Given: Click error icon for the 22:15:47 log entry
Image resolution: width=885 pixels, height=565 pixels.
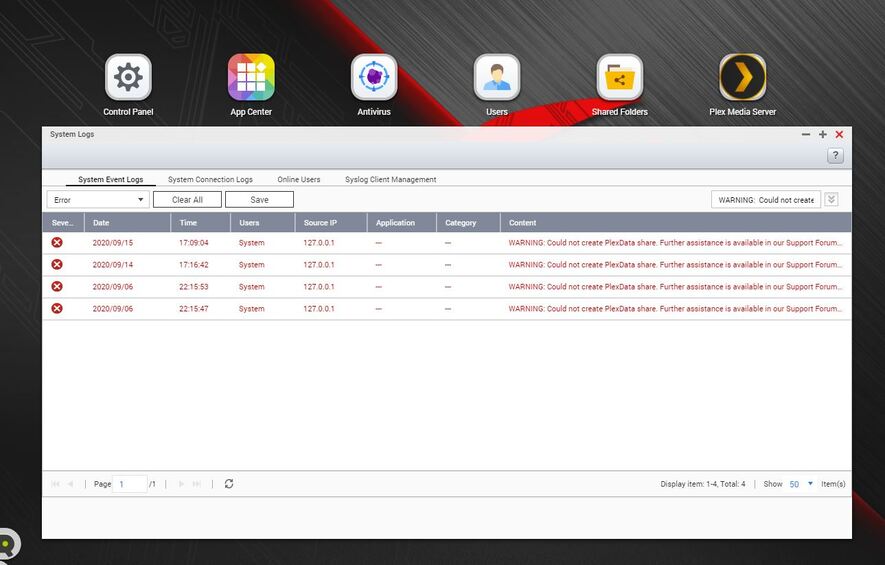Looking at the screenshot, I should pyautogui.click(x=57, y=309).
